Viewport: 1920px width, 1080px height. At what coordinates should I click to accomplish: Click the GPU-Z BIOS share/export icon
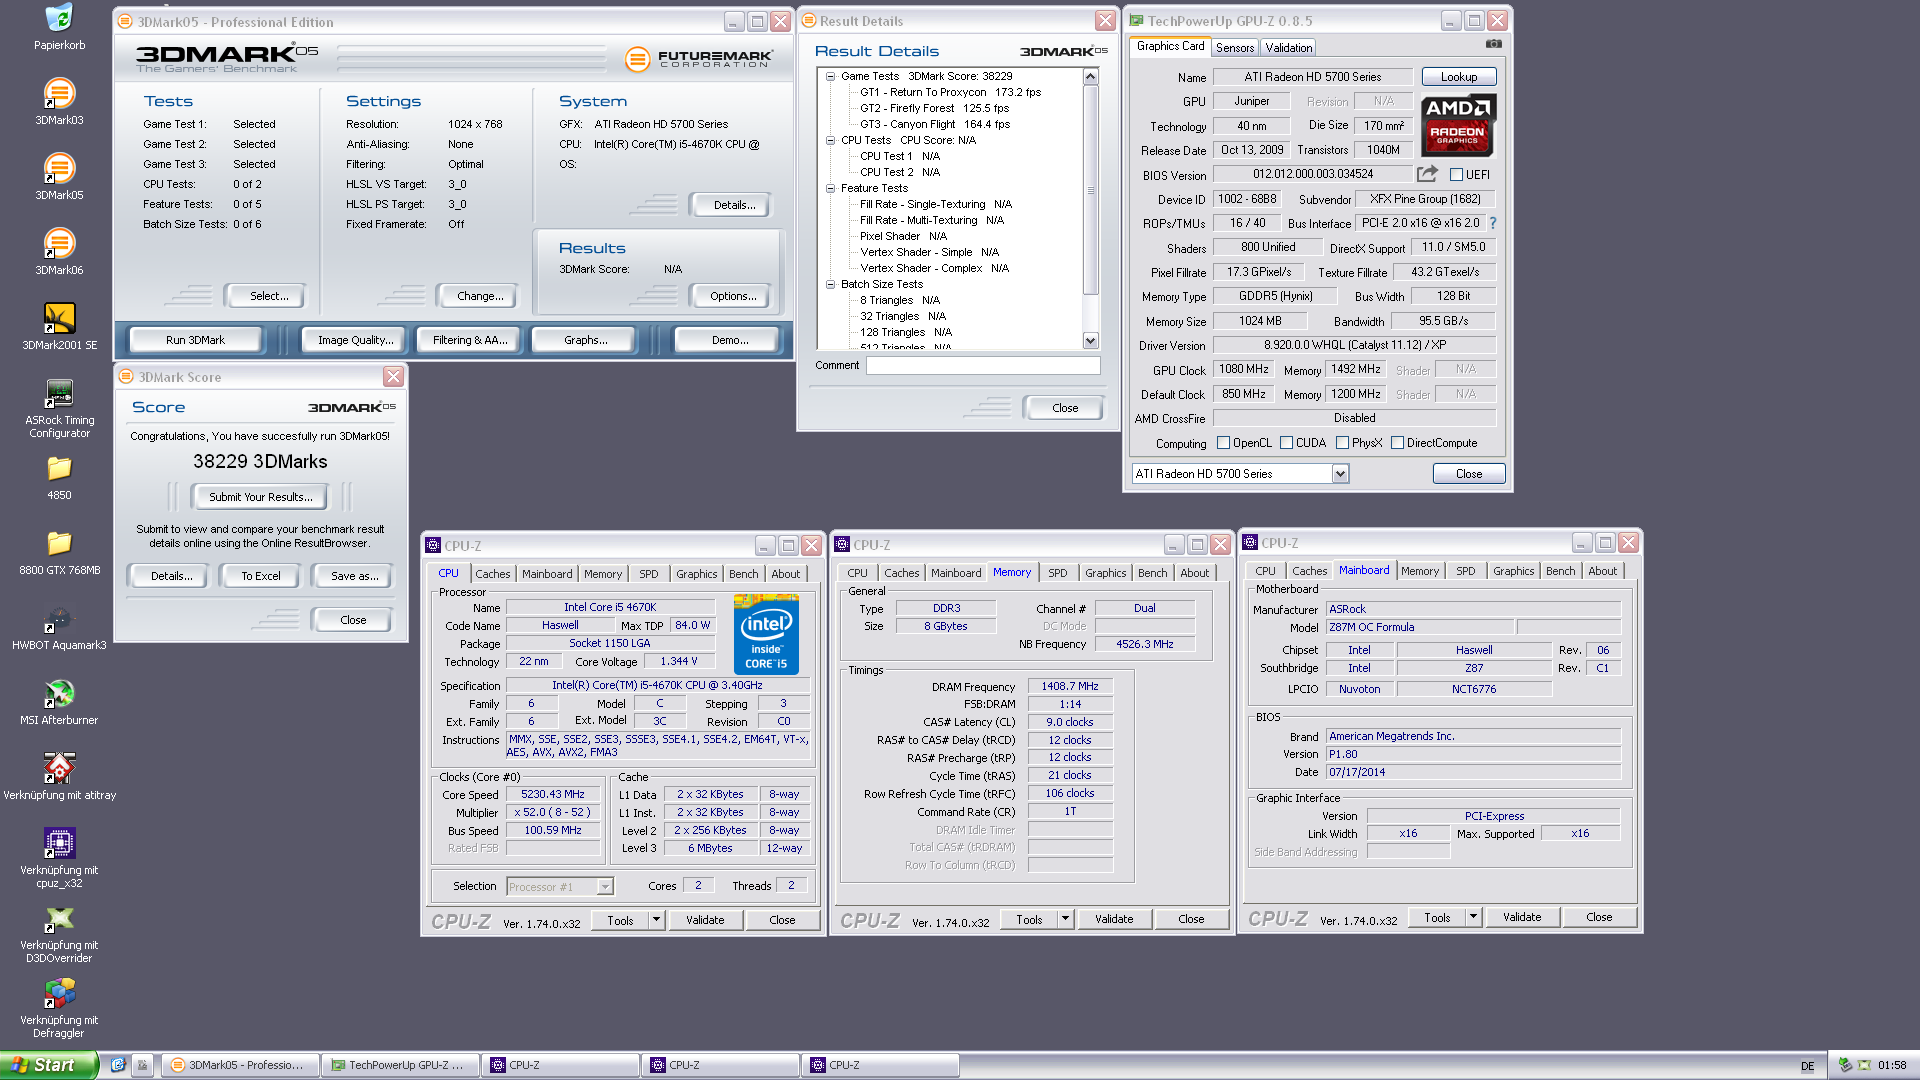[x=1427, y=174]
